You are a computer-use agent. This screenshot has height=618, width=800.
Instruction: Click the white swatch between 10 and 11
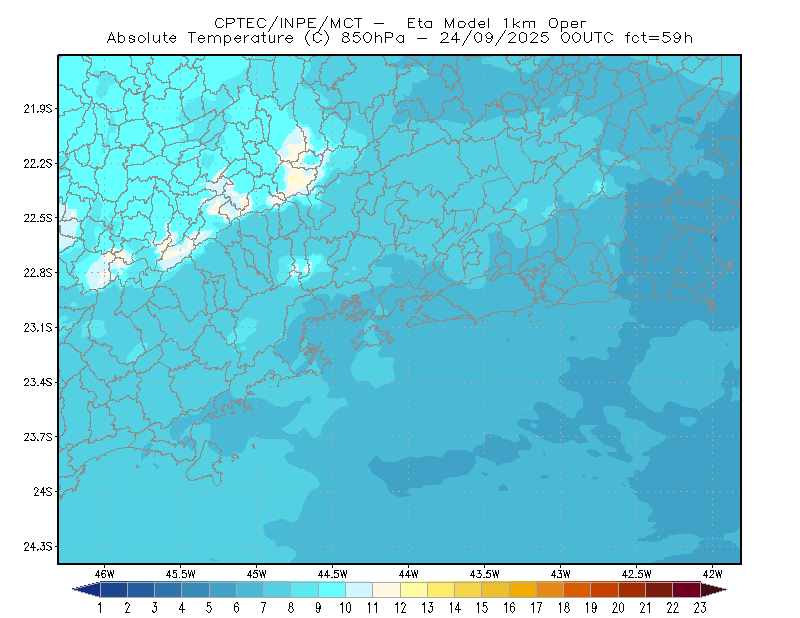(x=359, y=590)
